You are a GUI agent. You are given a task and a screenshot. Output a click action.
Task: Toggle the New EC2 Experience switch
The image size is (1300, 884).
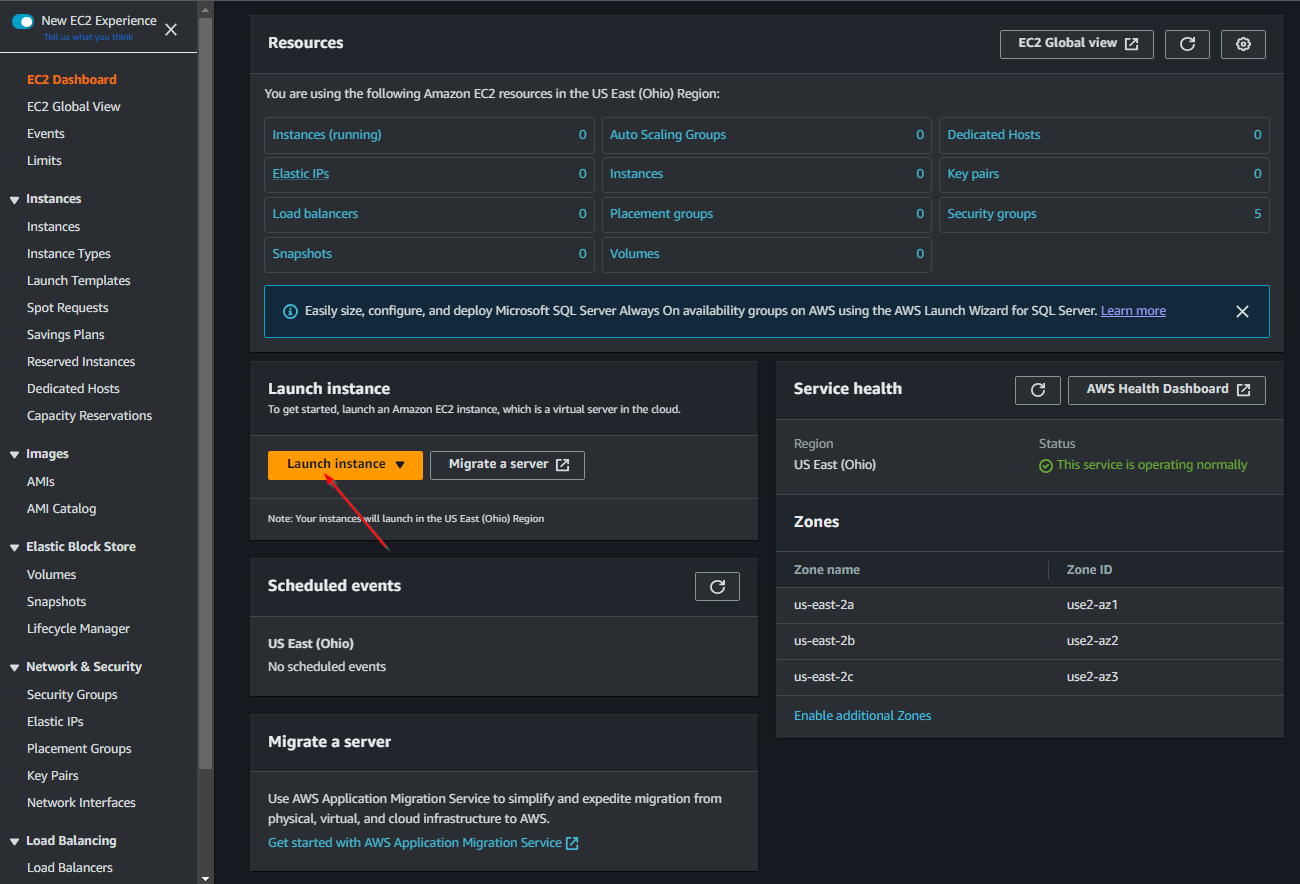pos(23,21)
